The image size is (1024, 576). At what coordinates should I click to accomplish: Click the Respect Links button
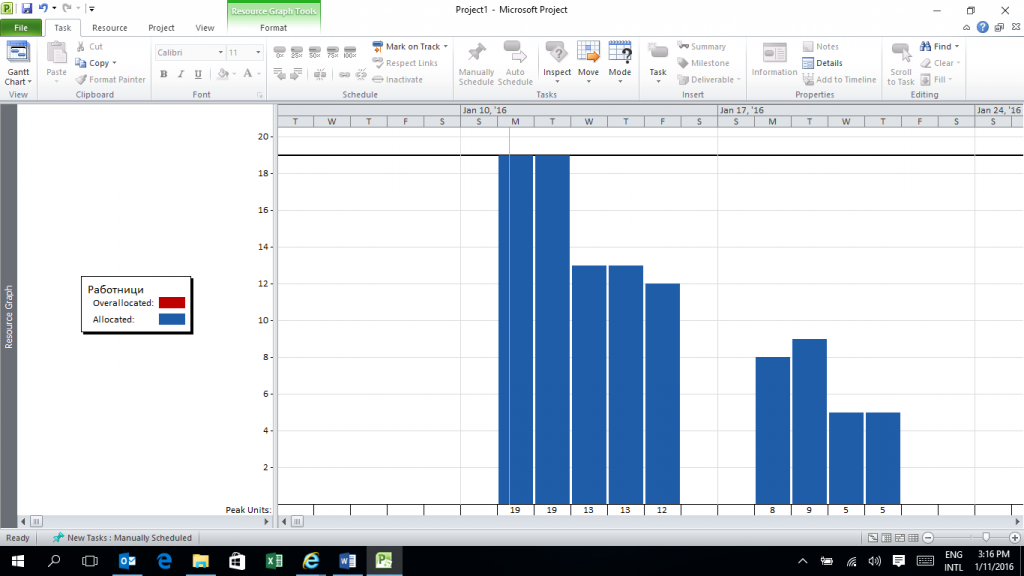(405, 63)
